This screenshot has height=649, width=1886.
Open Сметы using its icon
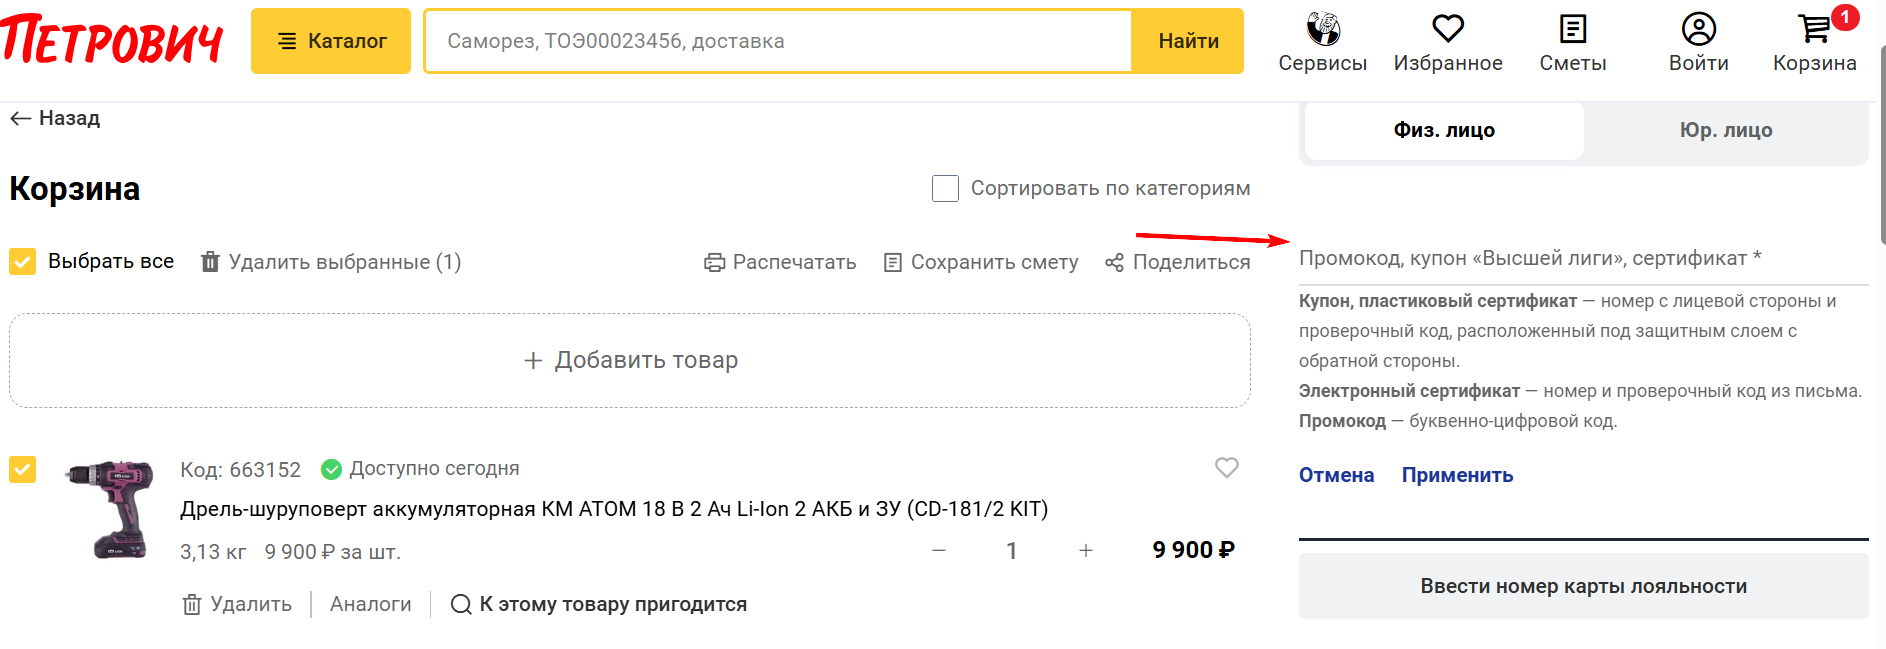[x=1572, y=27]
